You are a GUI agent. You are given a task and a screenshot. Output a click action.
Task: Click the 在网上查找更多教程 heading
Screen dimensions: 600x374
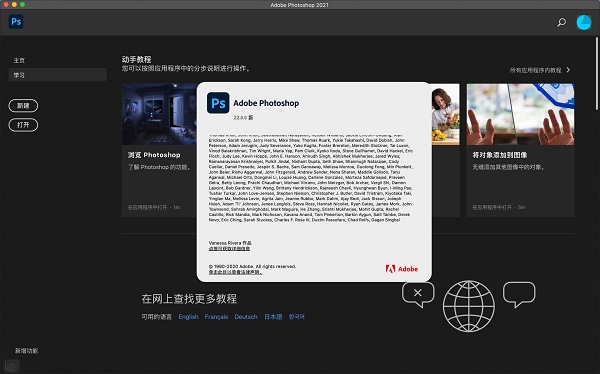189,299
